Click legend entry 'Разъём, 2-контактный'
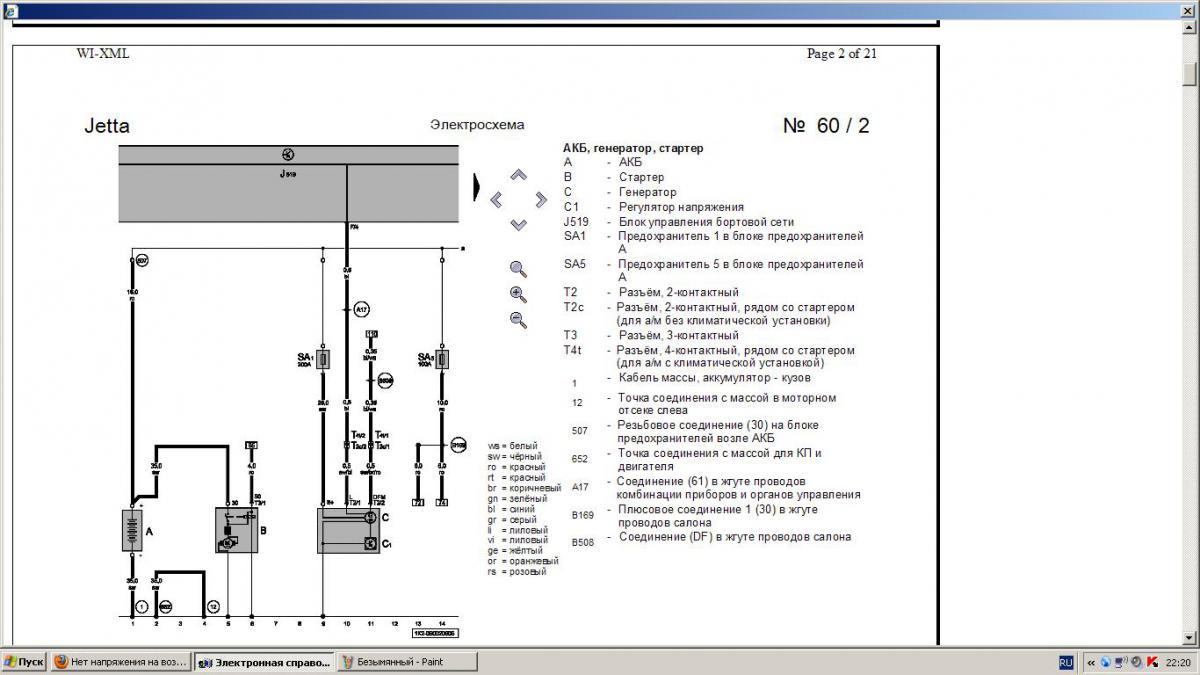The image size is (1200, 675). click(678, 293)
